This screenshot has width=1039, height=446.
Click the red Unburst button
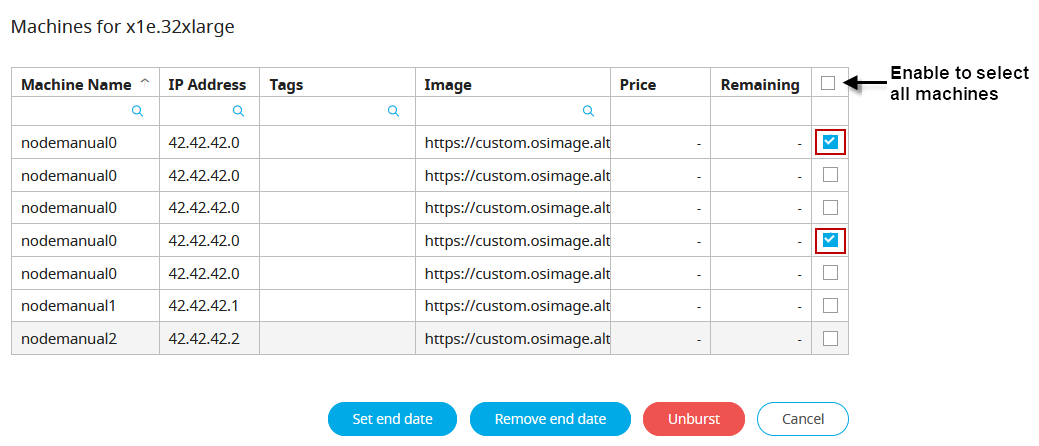pyautogui.click(x=694, y=419)
